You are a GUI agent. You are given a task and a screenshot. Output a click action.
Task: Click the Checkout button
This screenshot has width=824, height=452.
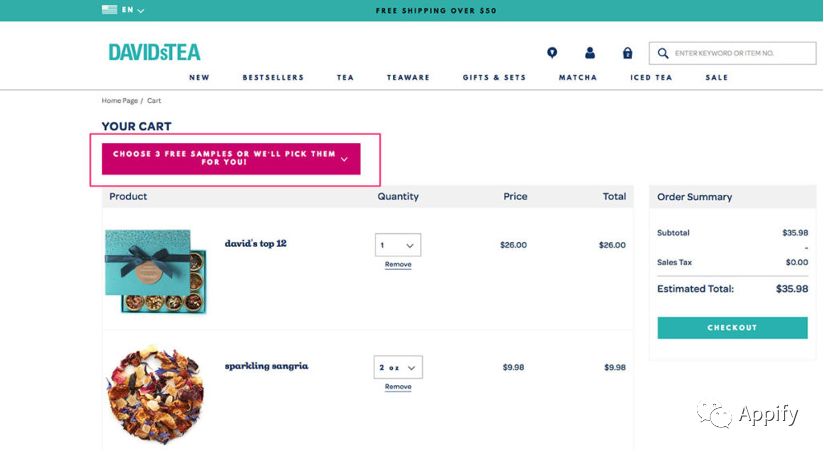732,328
